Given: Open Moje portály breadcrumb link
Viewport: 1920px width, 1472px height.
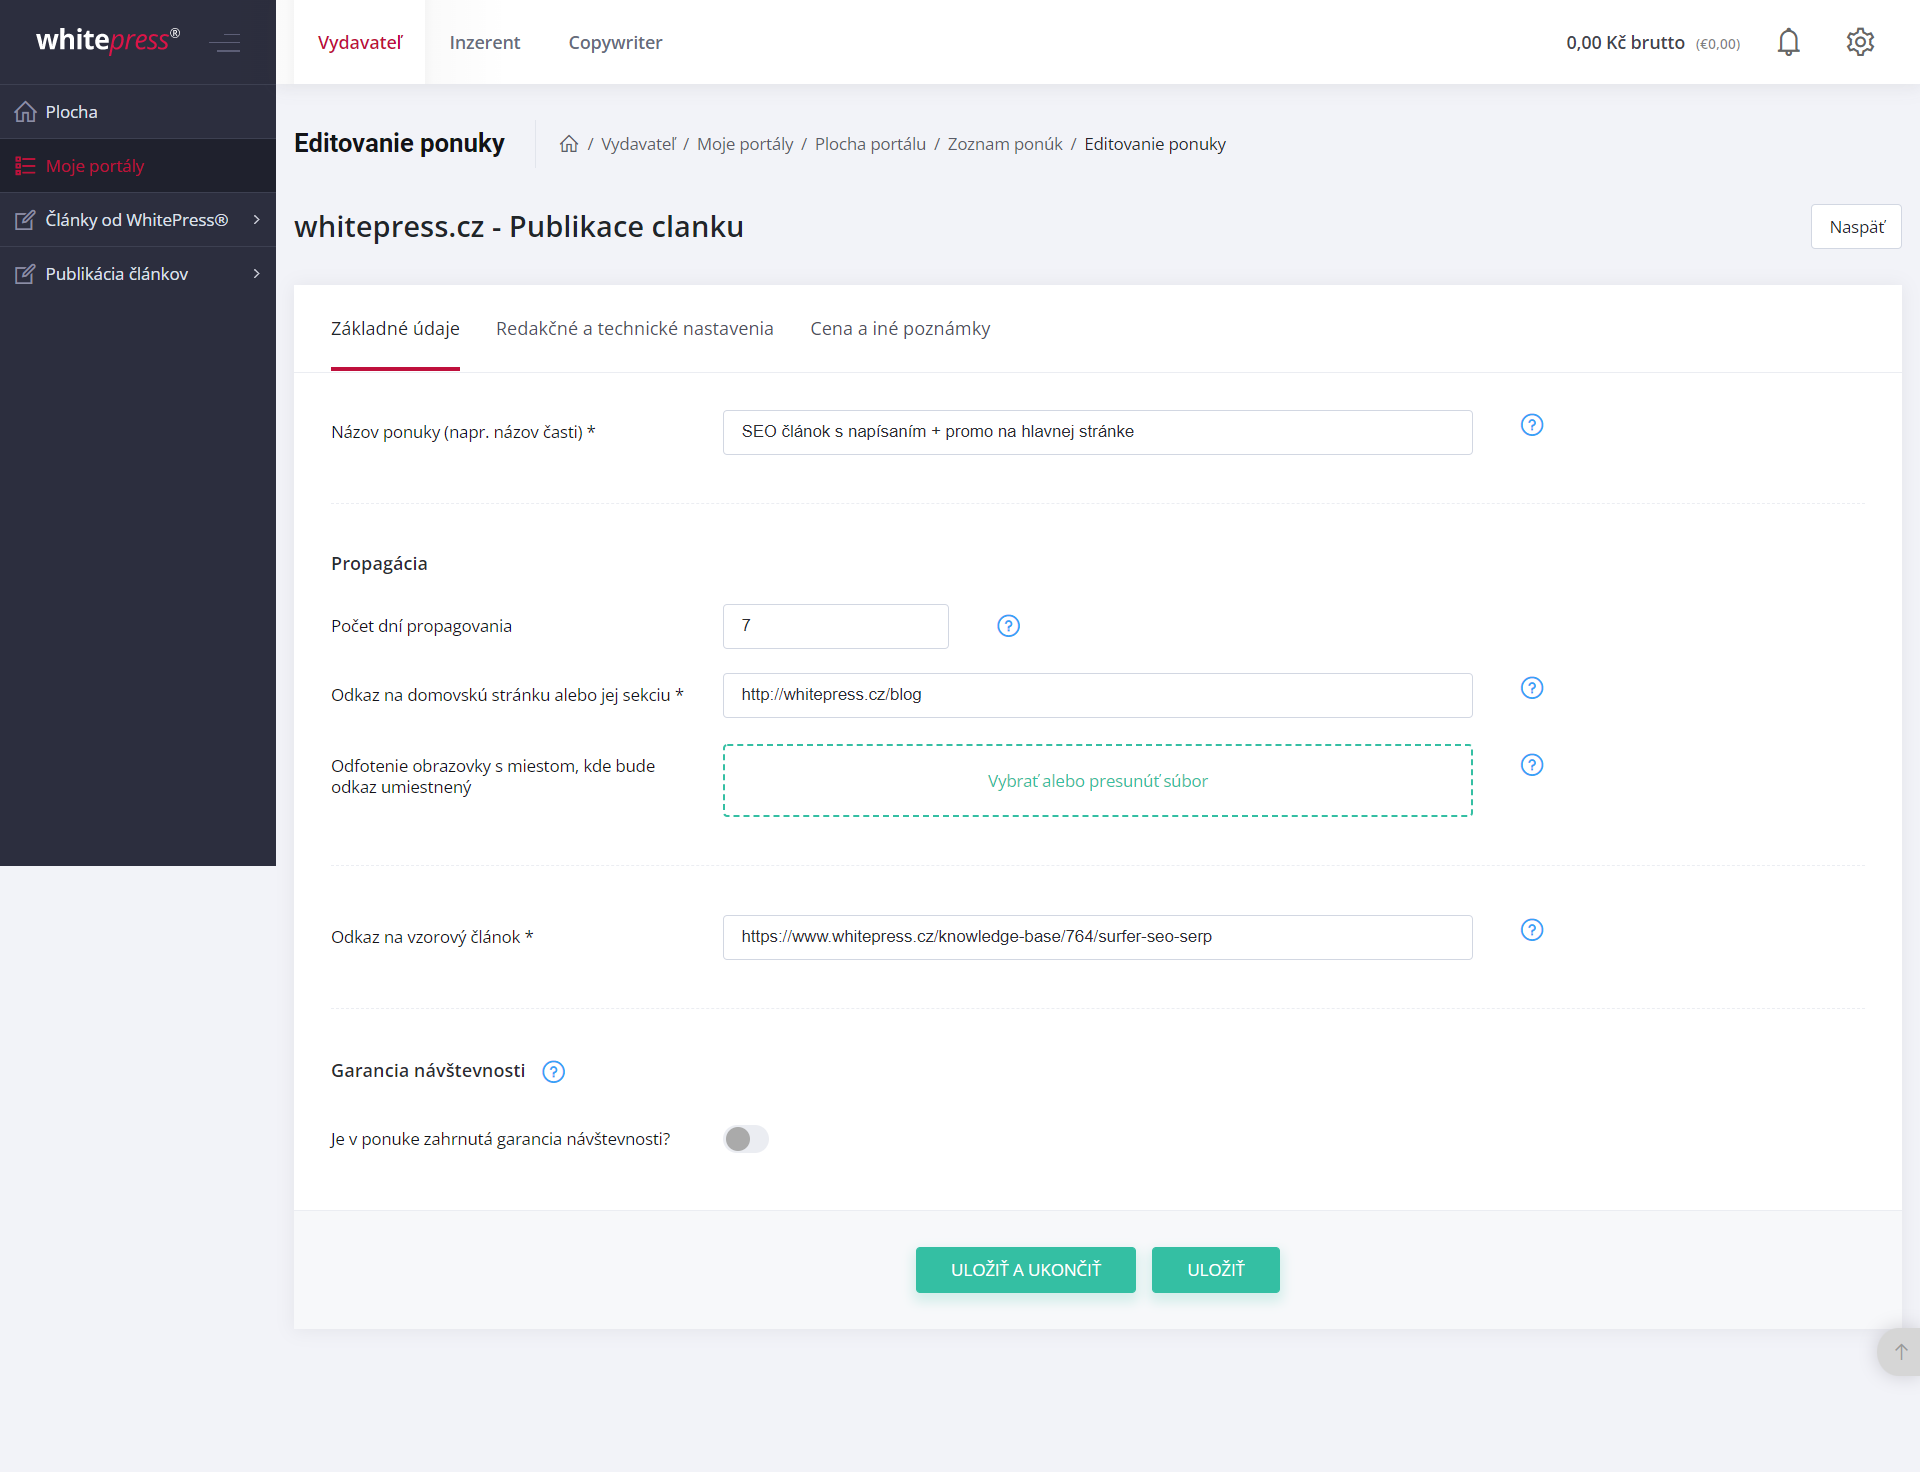Looking at the screenshot, I should pos(745,144).
